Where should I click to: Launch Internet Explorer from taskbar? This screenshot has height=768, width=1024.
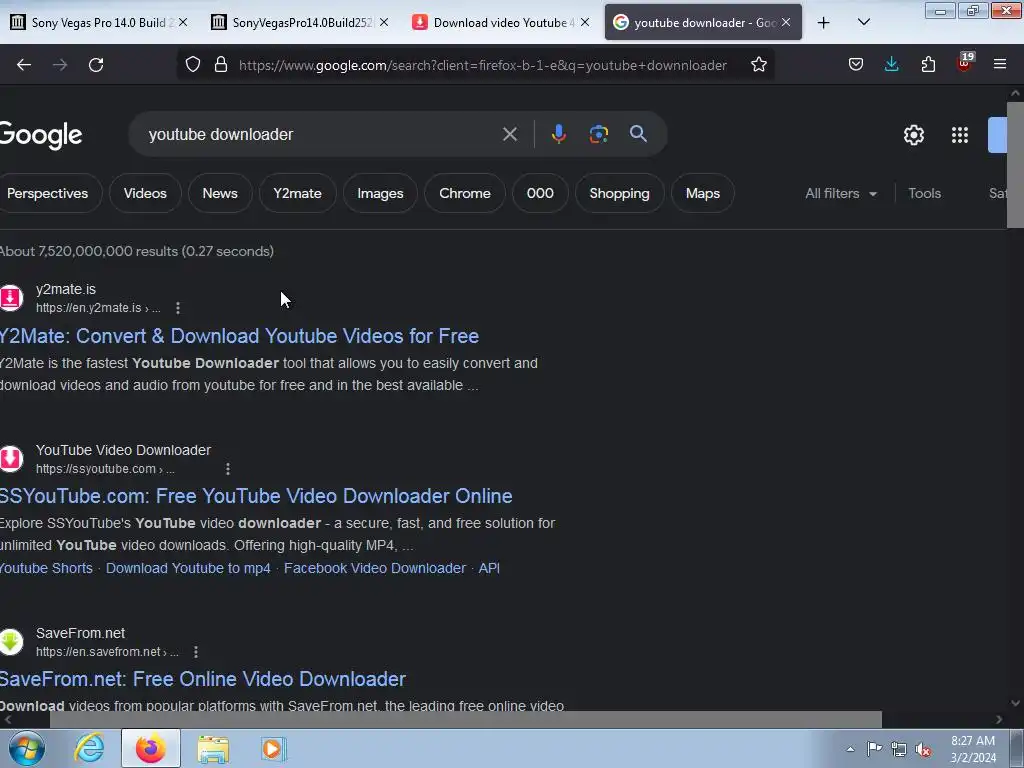tap(89, 748)
